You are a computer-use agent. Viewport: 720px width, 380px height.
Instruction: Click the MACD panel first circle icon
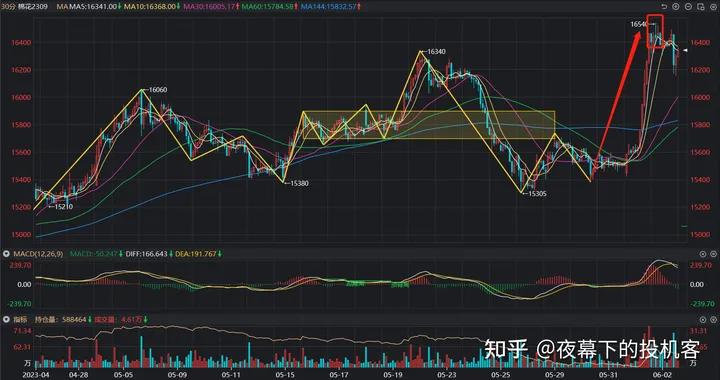pos(703,254)
